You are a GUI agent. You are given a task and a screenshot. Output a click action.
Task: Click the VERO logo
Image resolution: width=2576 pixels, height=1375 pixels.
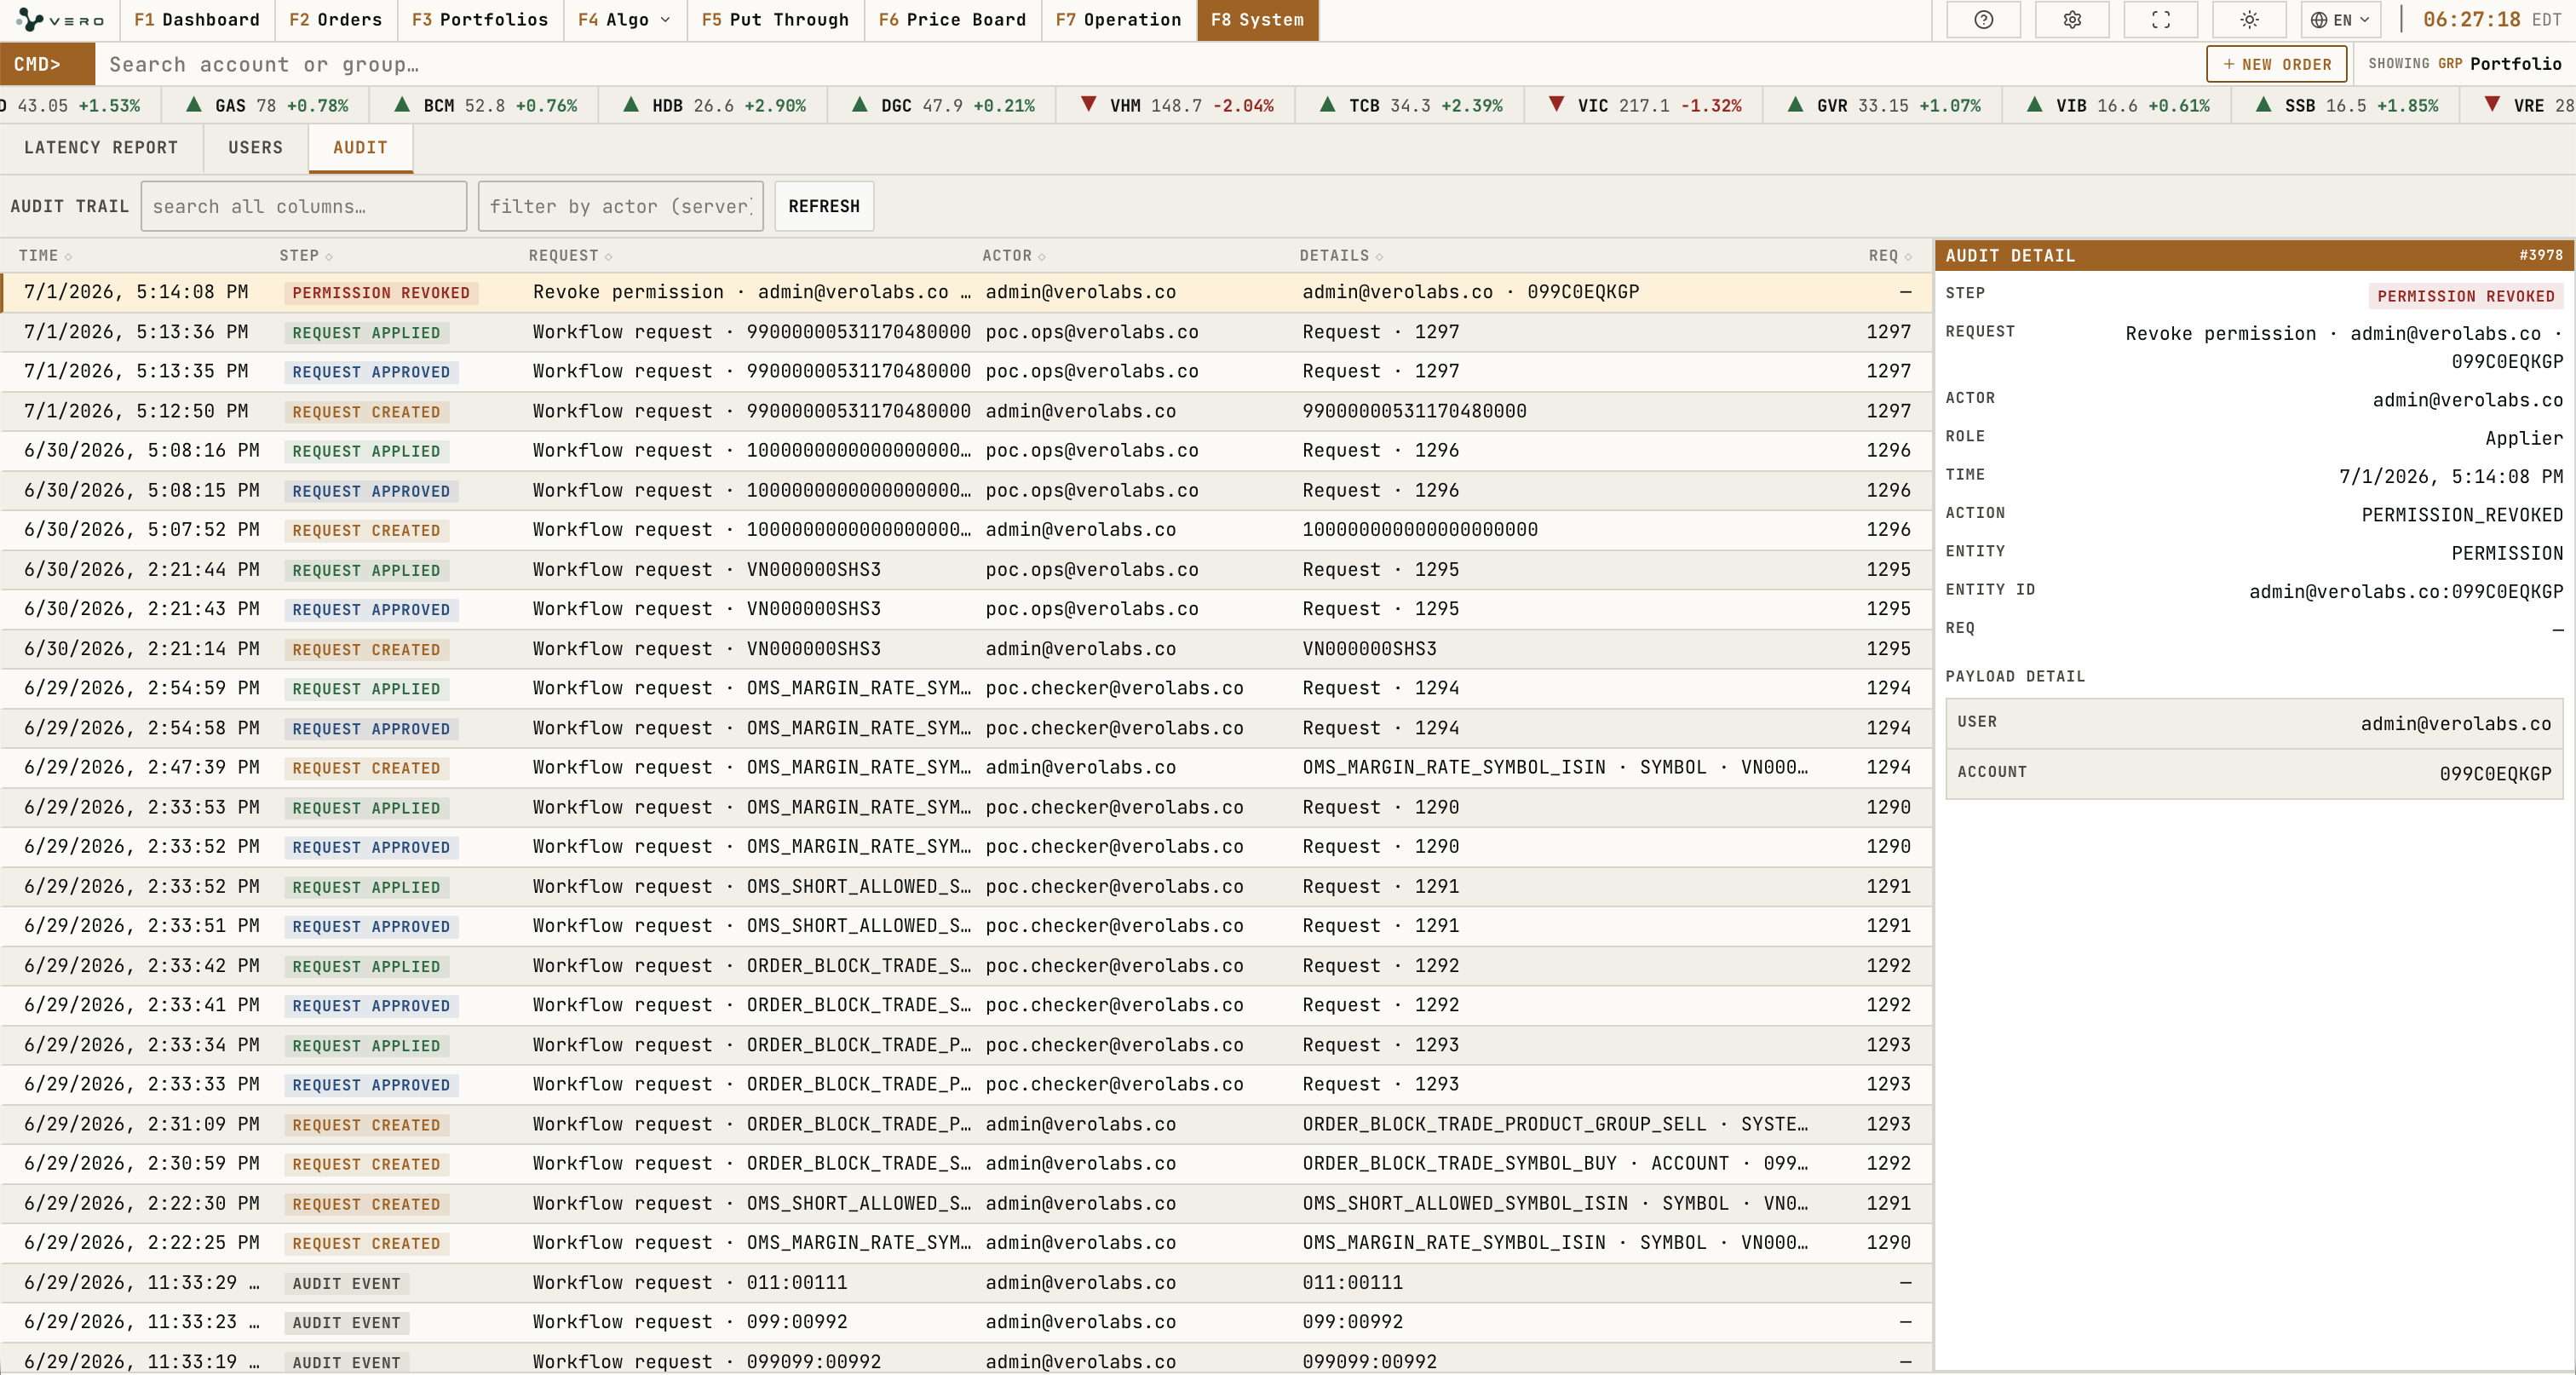[x=60, y=20]
